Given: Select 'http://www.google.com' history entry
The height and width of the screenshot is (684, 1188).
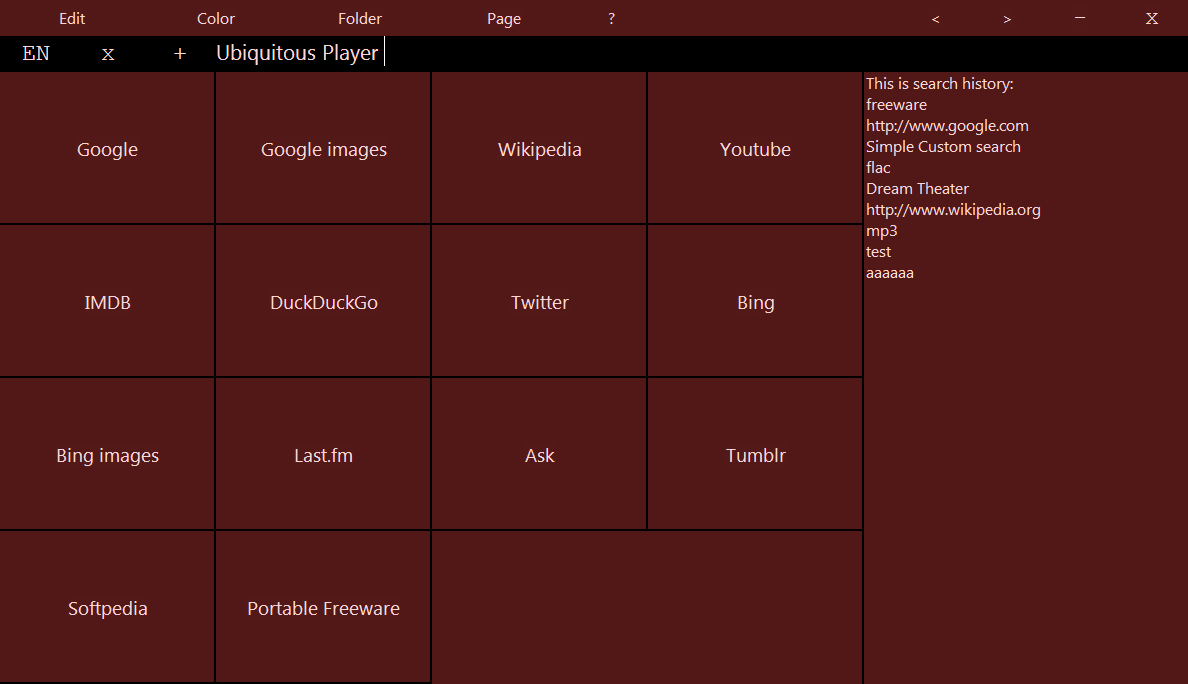Looking at the screenshot, I should pyautogui.click(x=947, y=126).
